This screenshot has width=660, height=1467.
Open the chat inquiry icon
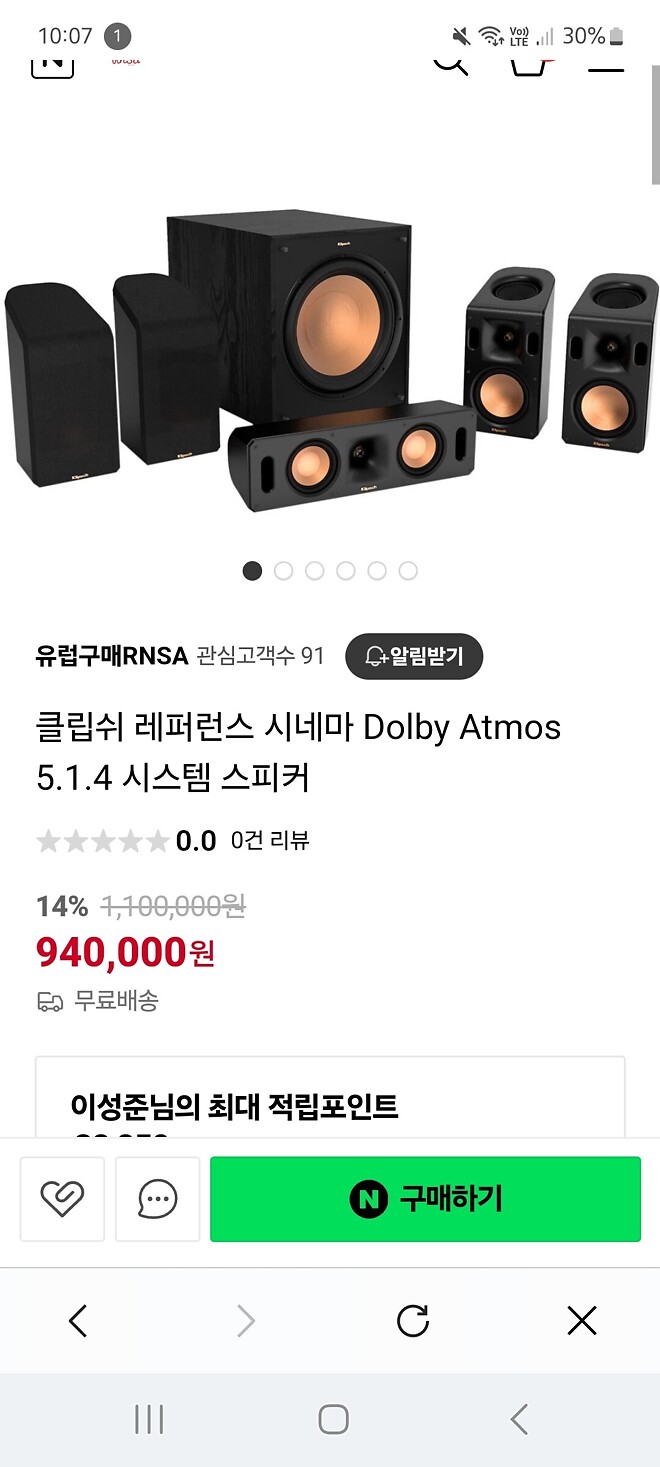point(157,1199)
